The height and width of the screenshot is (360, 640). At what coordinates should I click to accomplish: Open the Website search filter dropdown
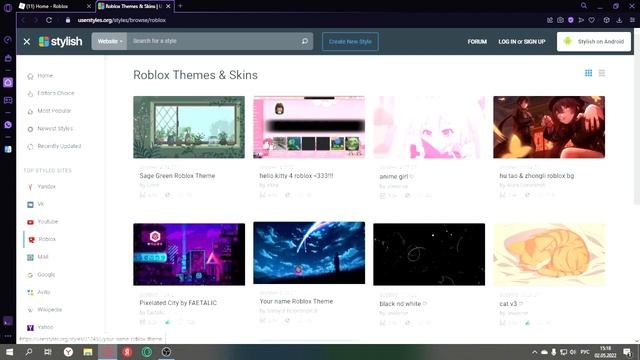point(109,41)
